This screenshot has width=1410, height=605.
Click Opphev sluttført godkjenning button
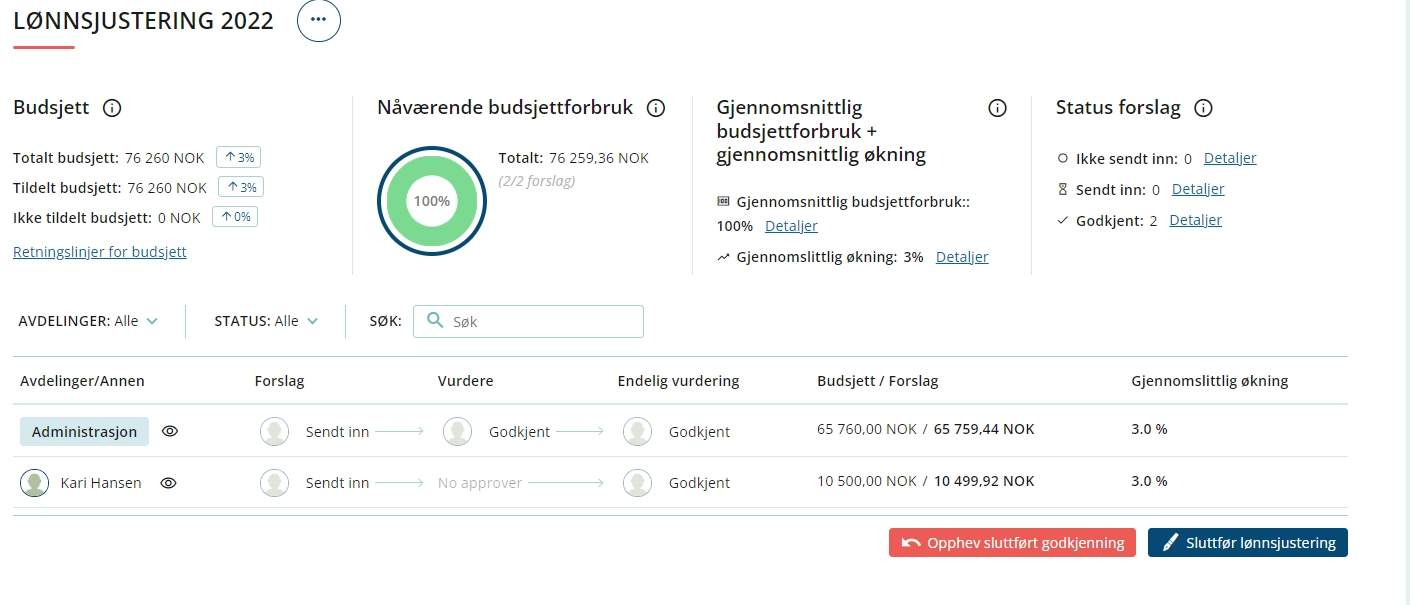click(x=1012, y=543)
